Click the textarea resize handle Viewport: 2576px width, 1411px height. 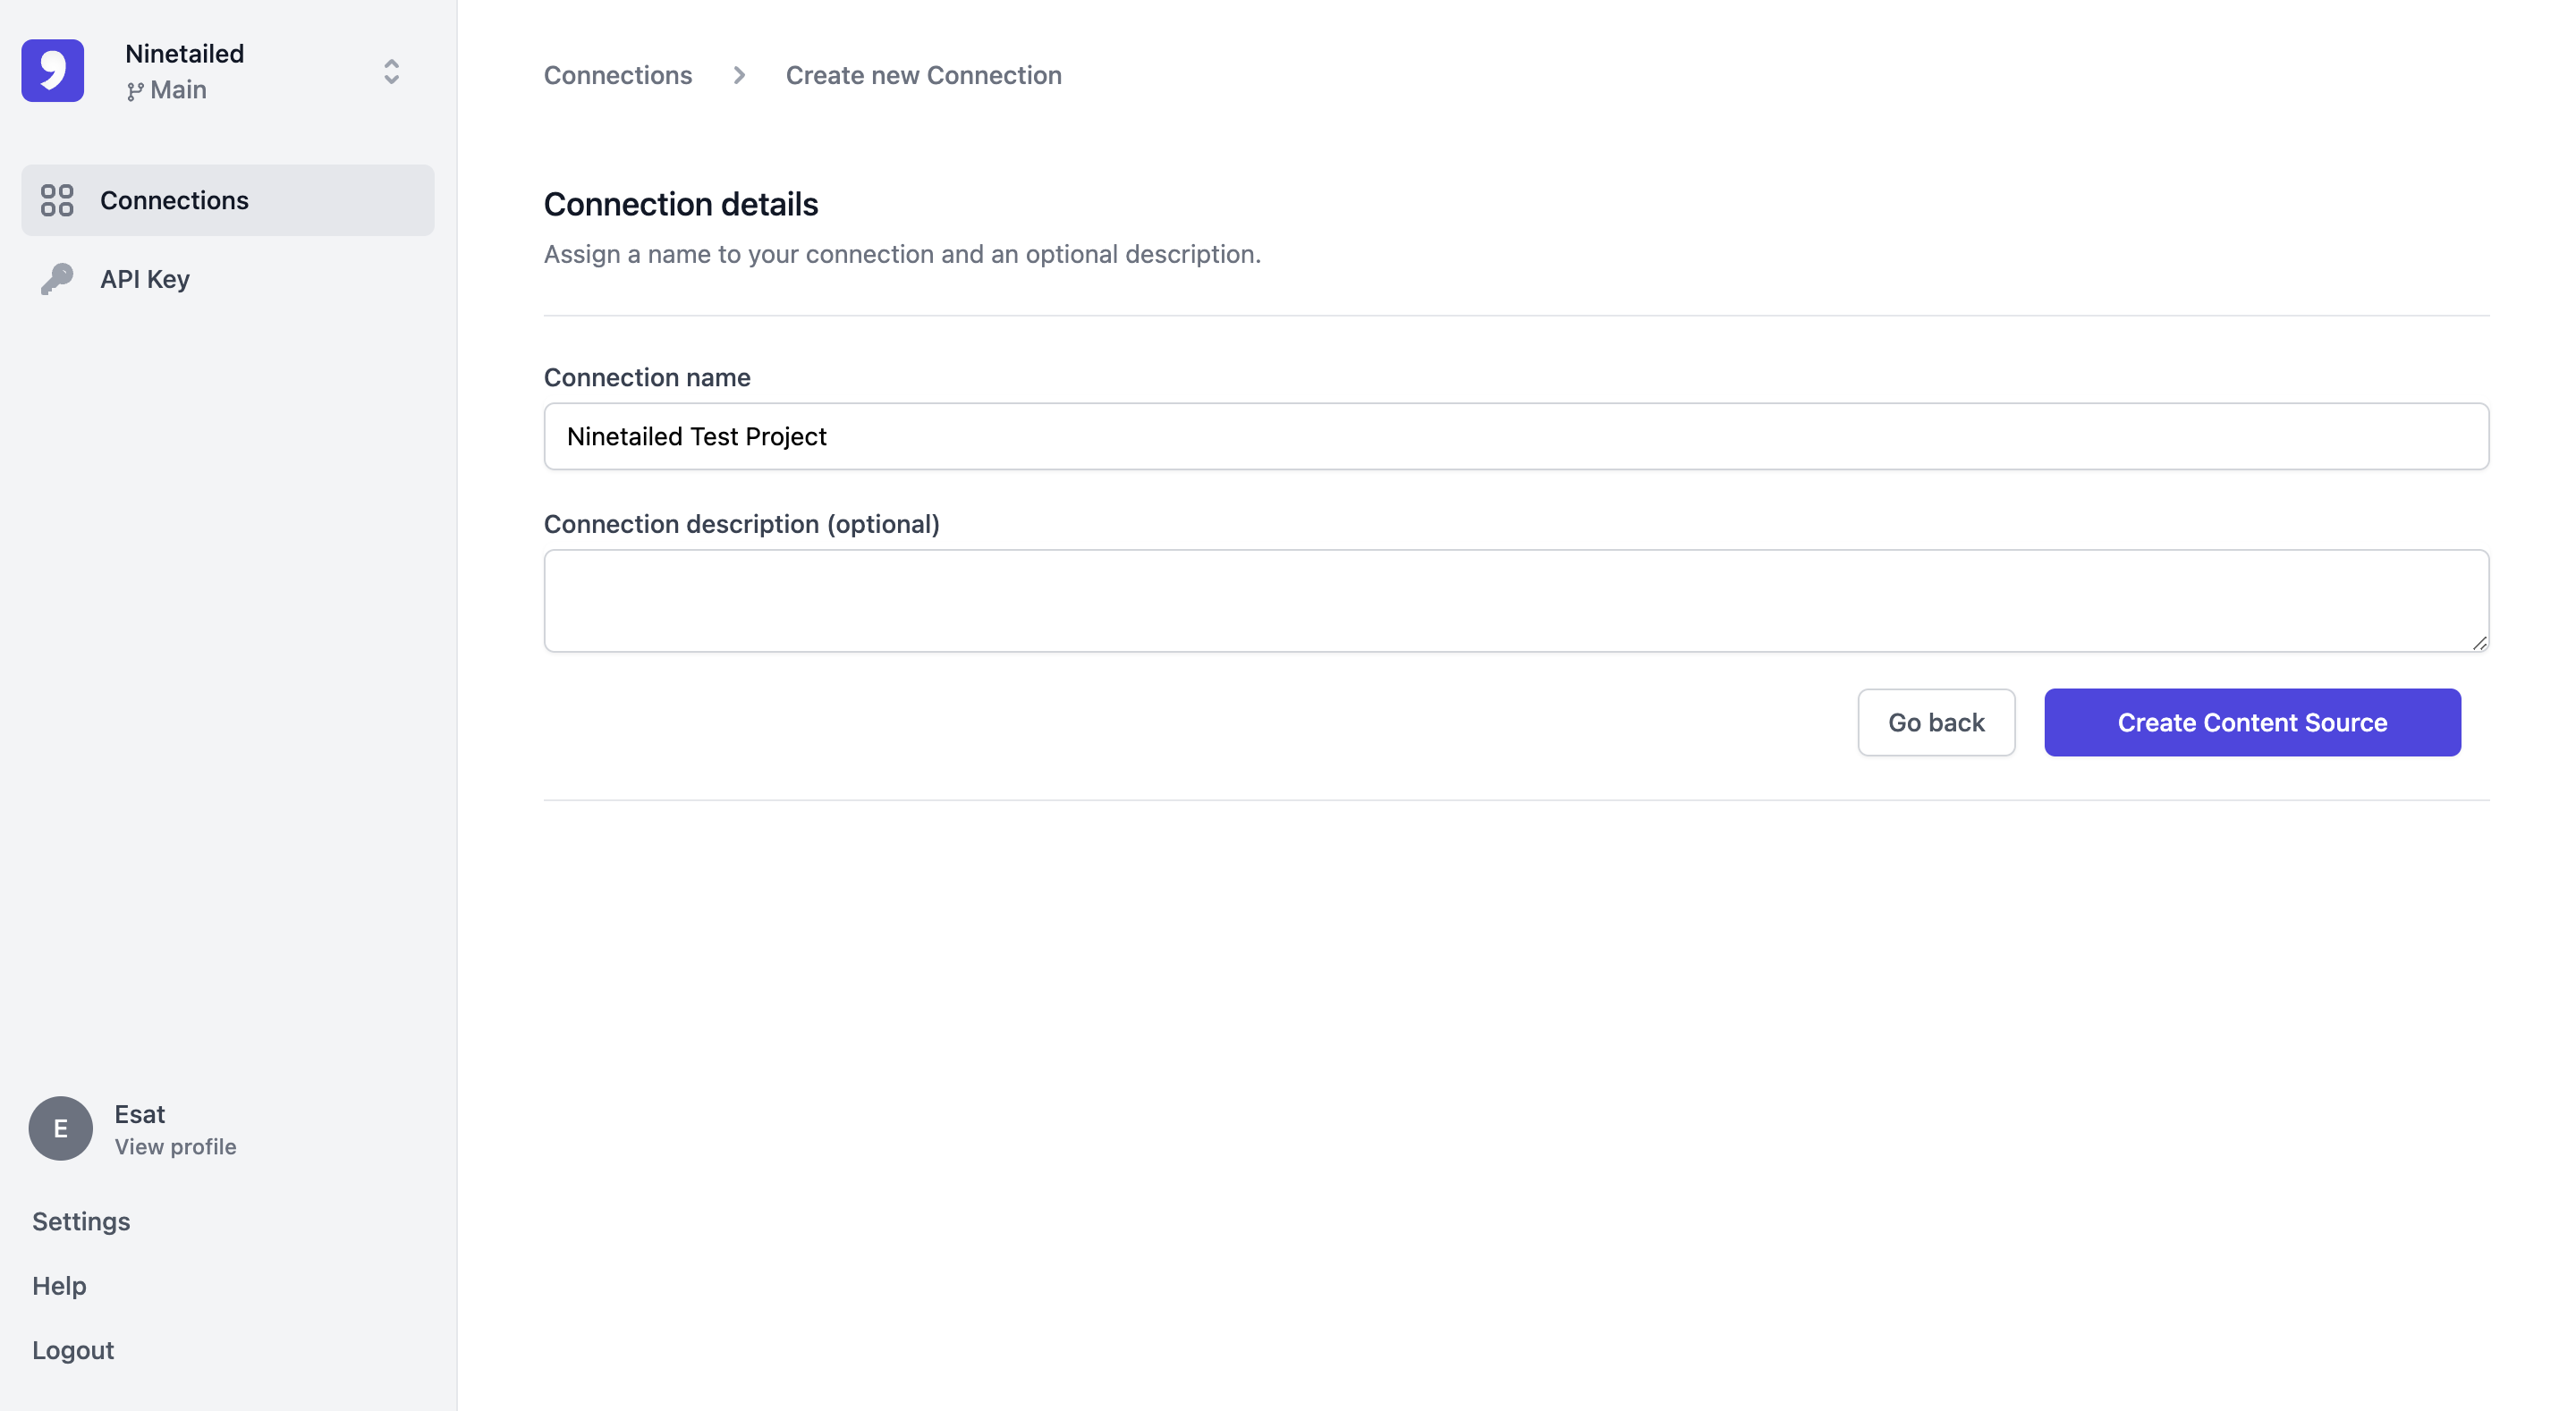2479,643
